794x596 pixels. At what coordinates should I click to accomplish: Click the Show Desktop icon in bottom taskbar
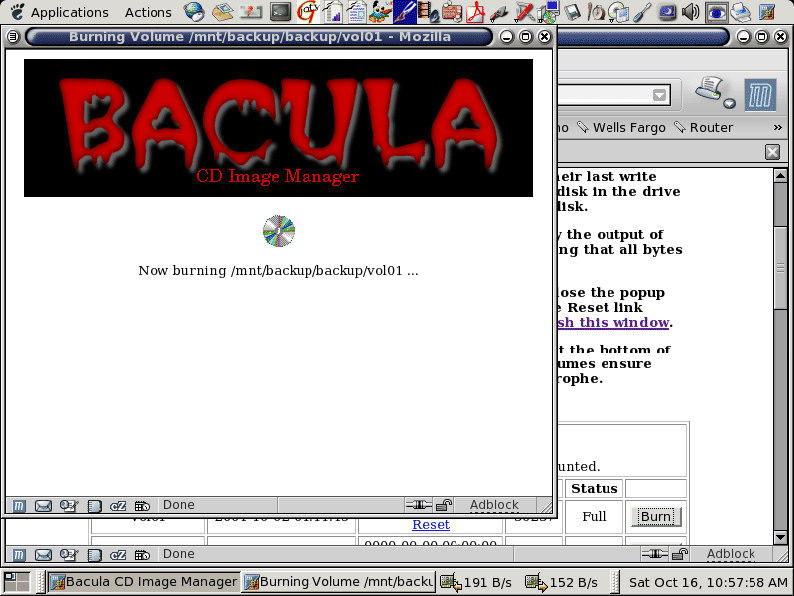[x=18, y=582]
